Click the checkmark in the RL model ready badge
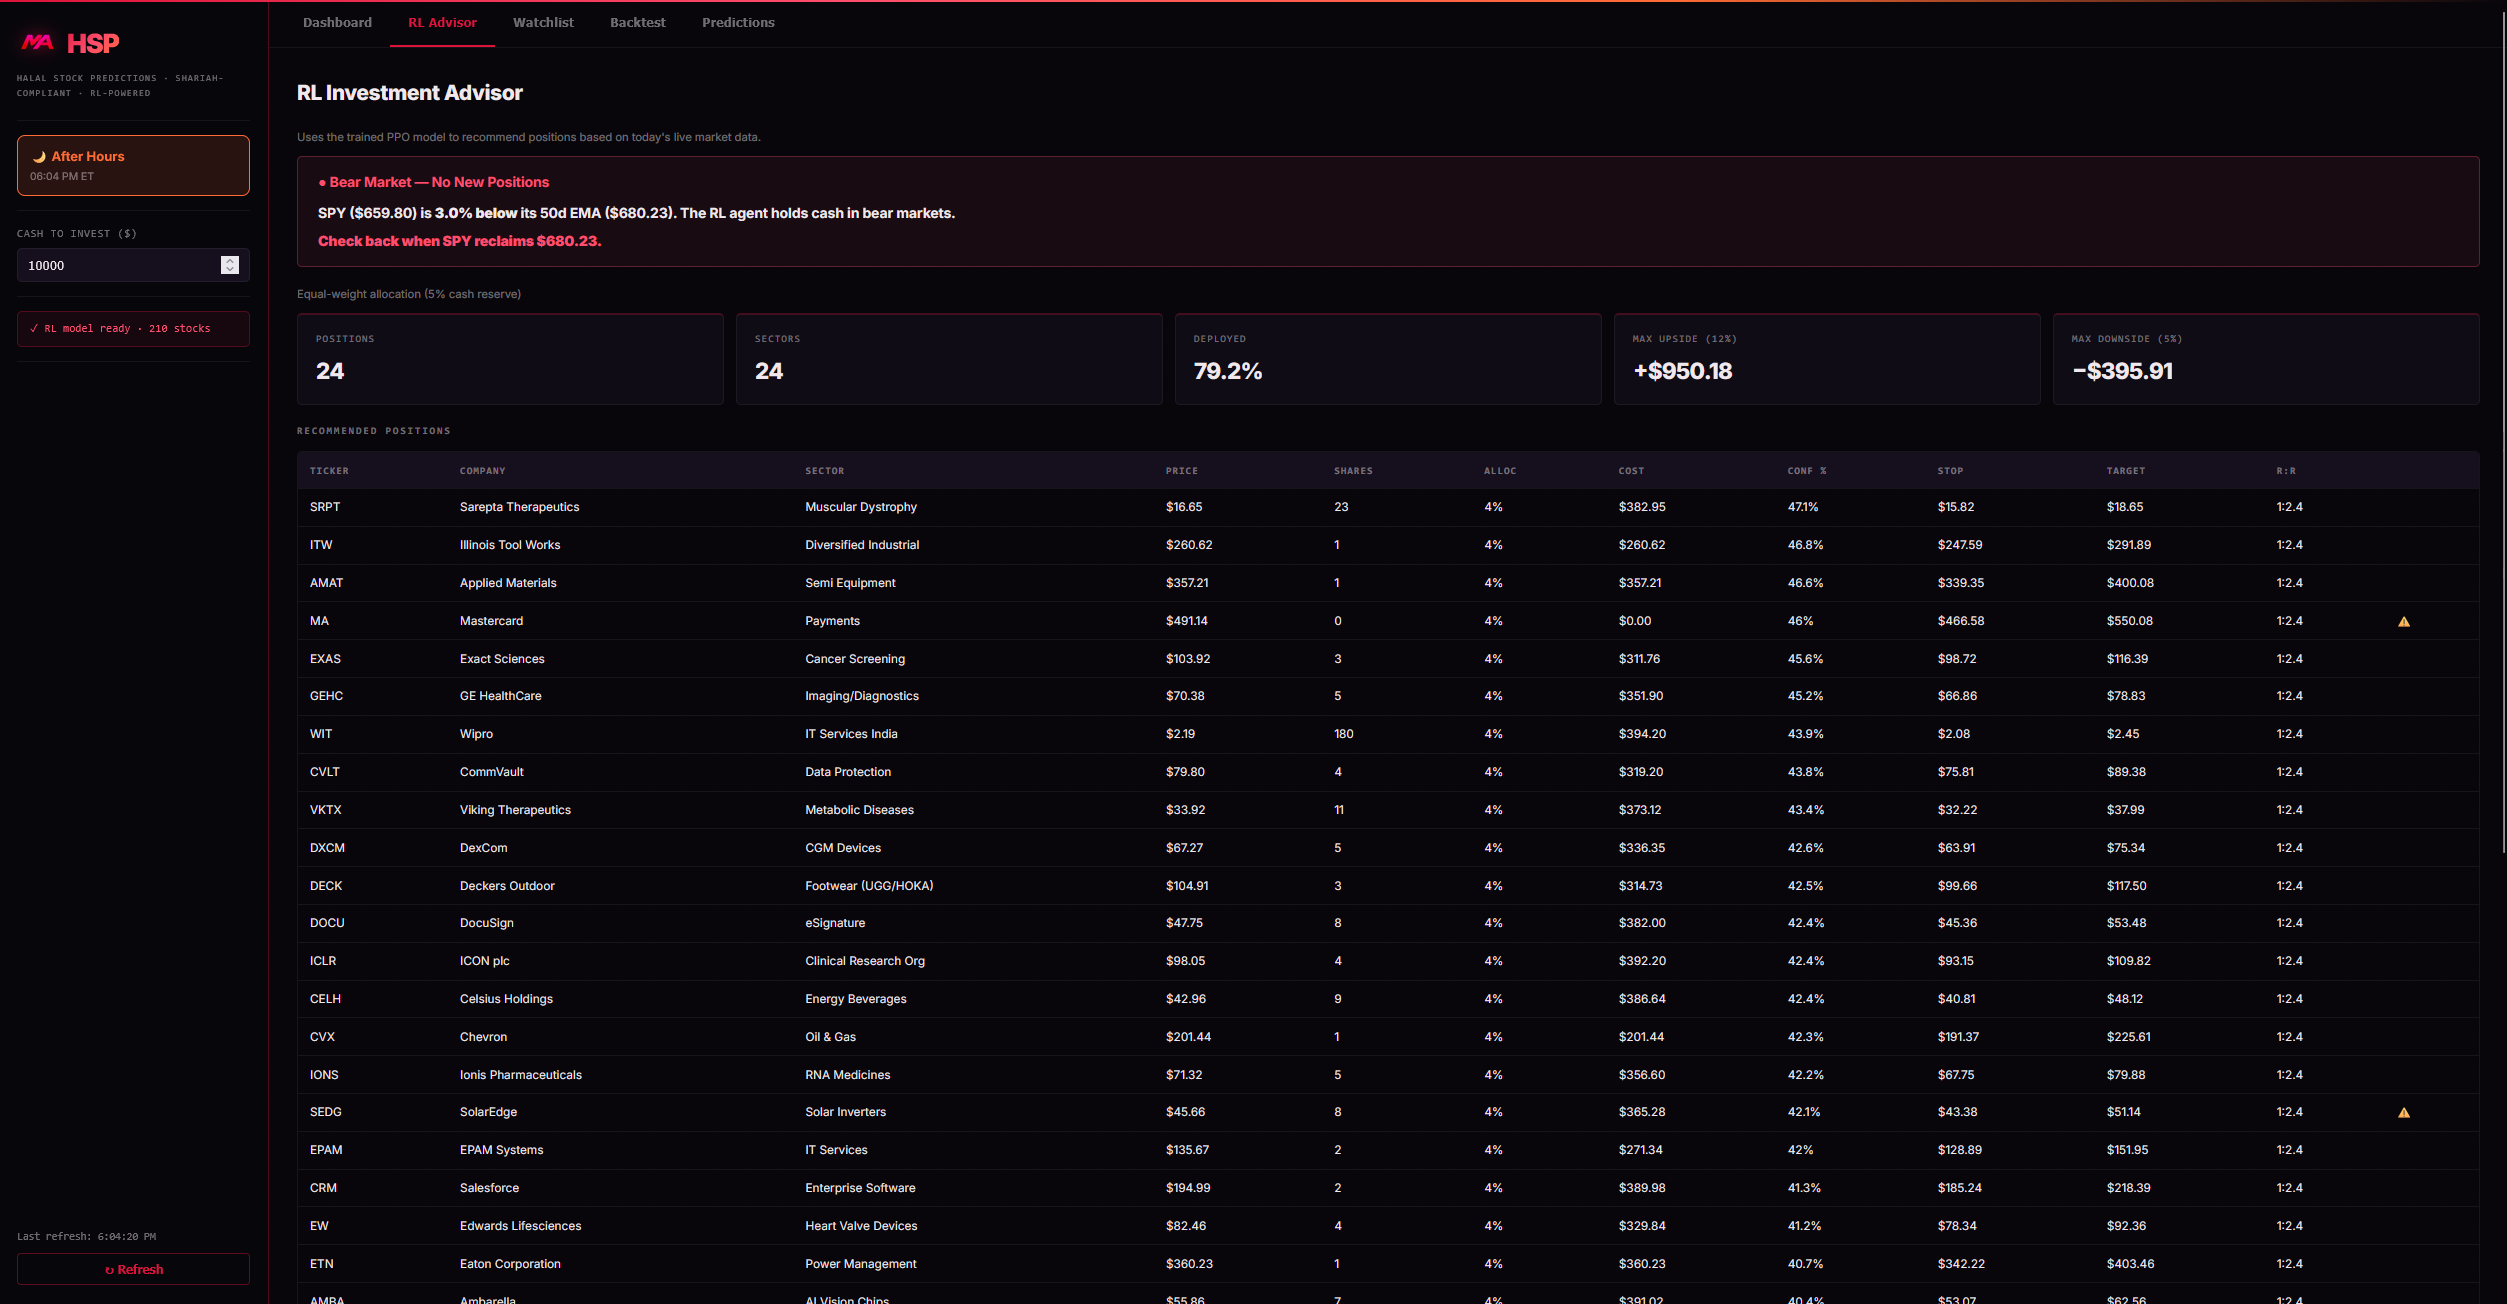Image resolution: width=2507 pixels, height=1304 pixels. 34,328
